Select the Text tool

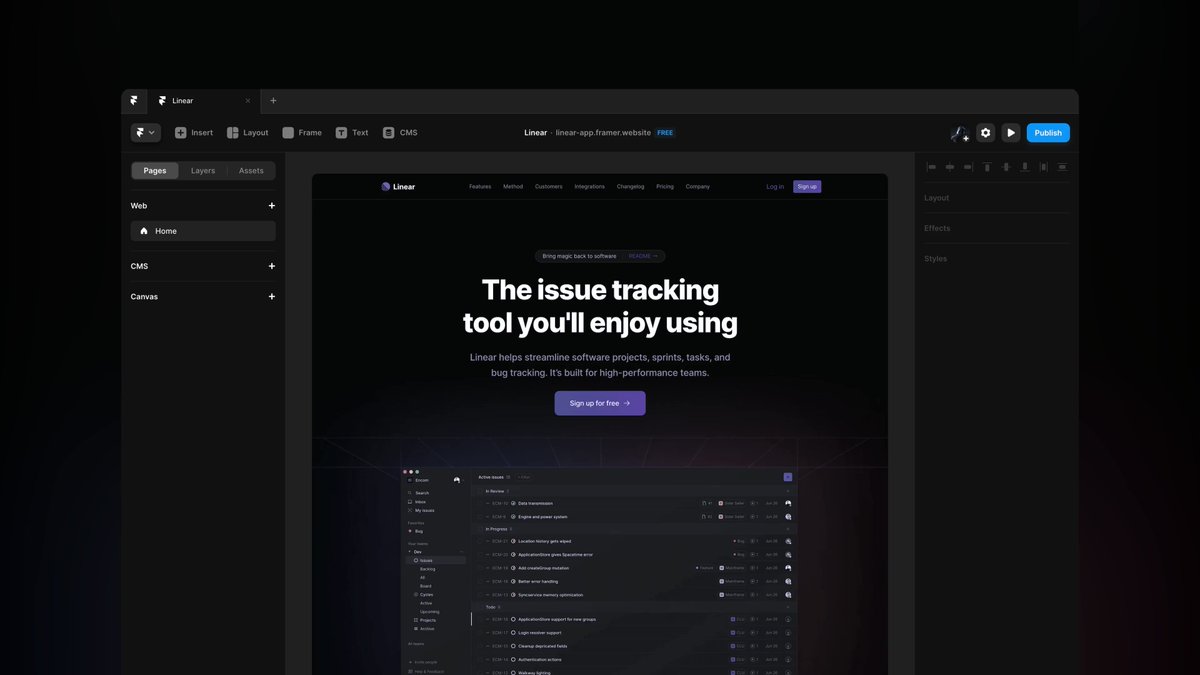[340, 132]
